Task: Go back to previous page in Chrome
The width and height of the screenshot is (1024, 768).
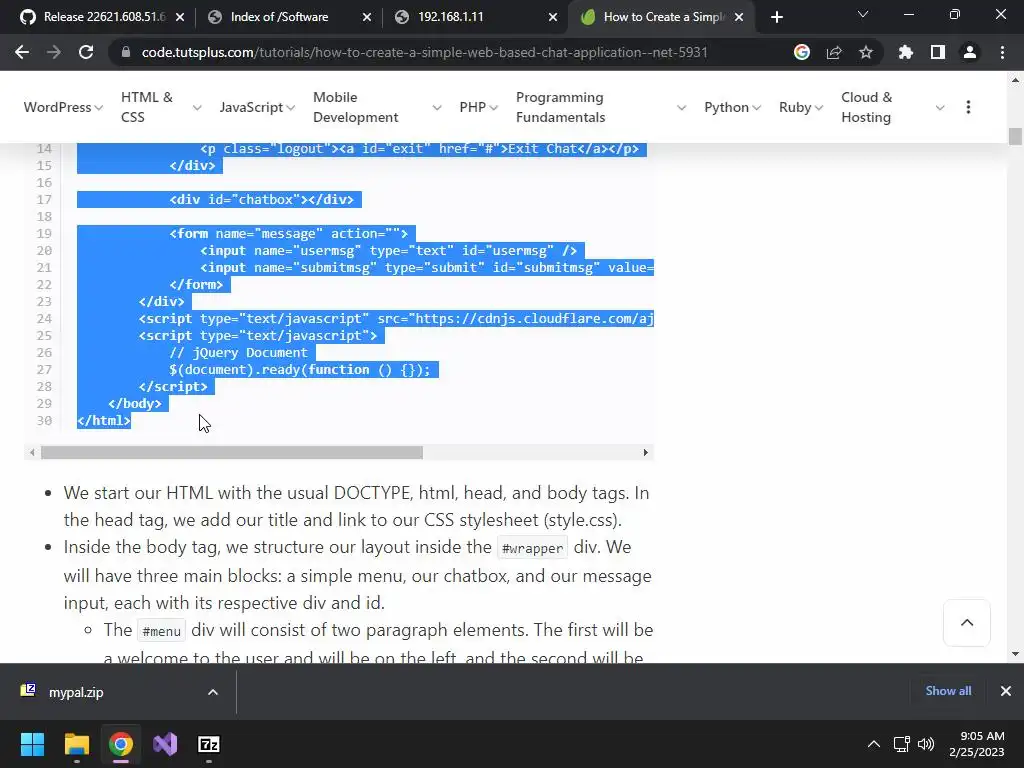Action: (22, 52)
